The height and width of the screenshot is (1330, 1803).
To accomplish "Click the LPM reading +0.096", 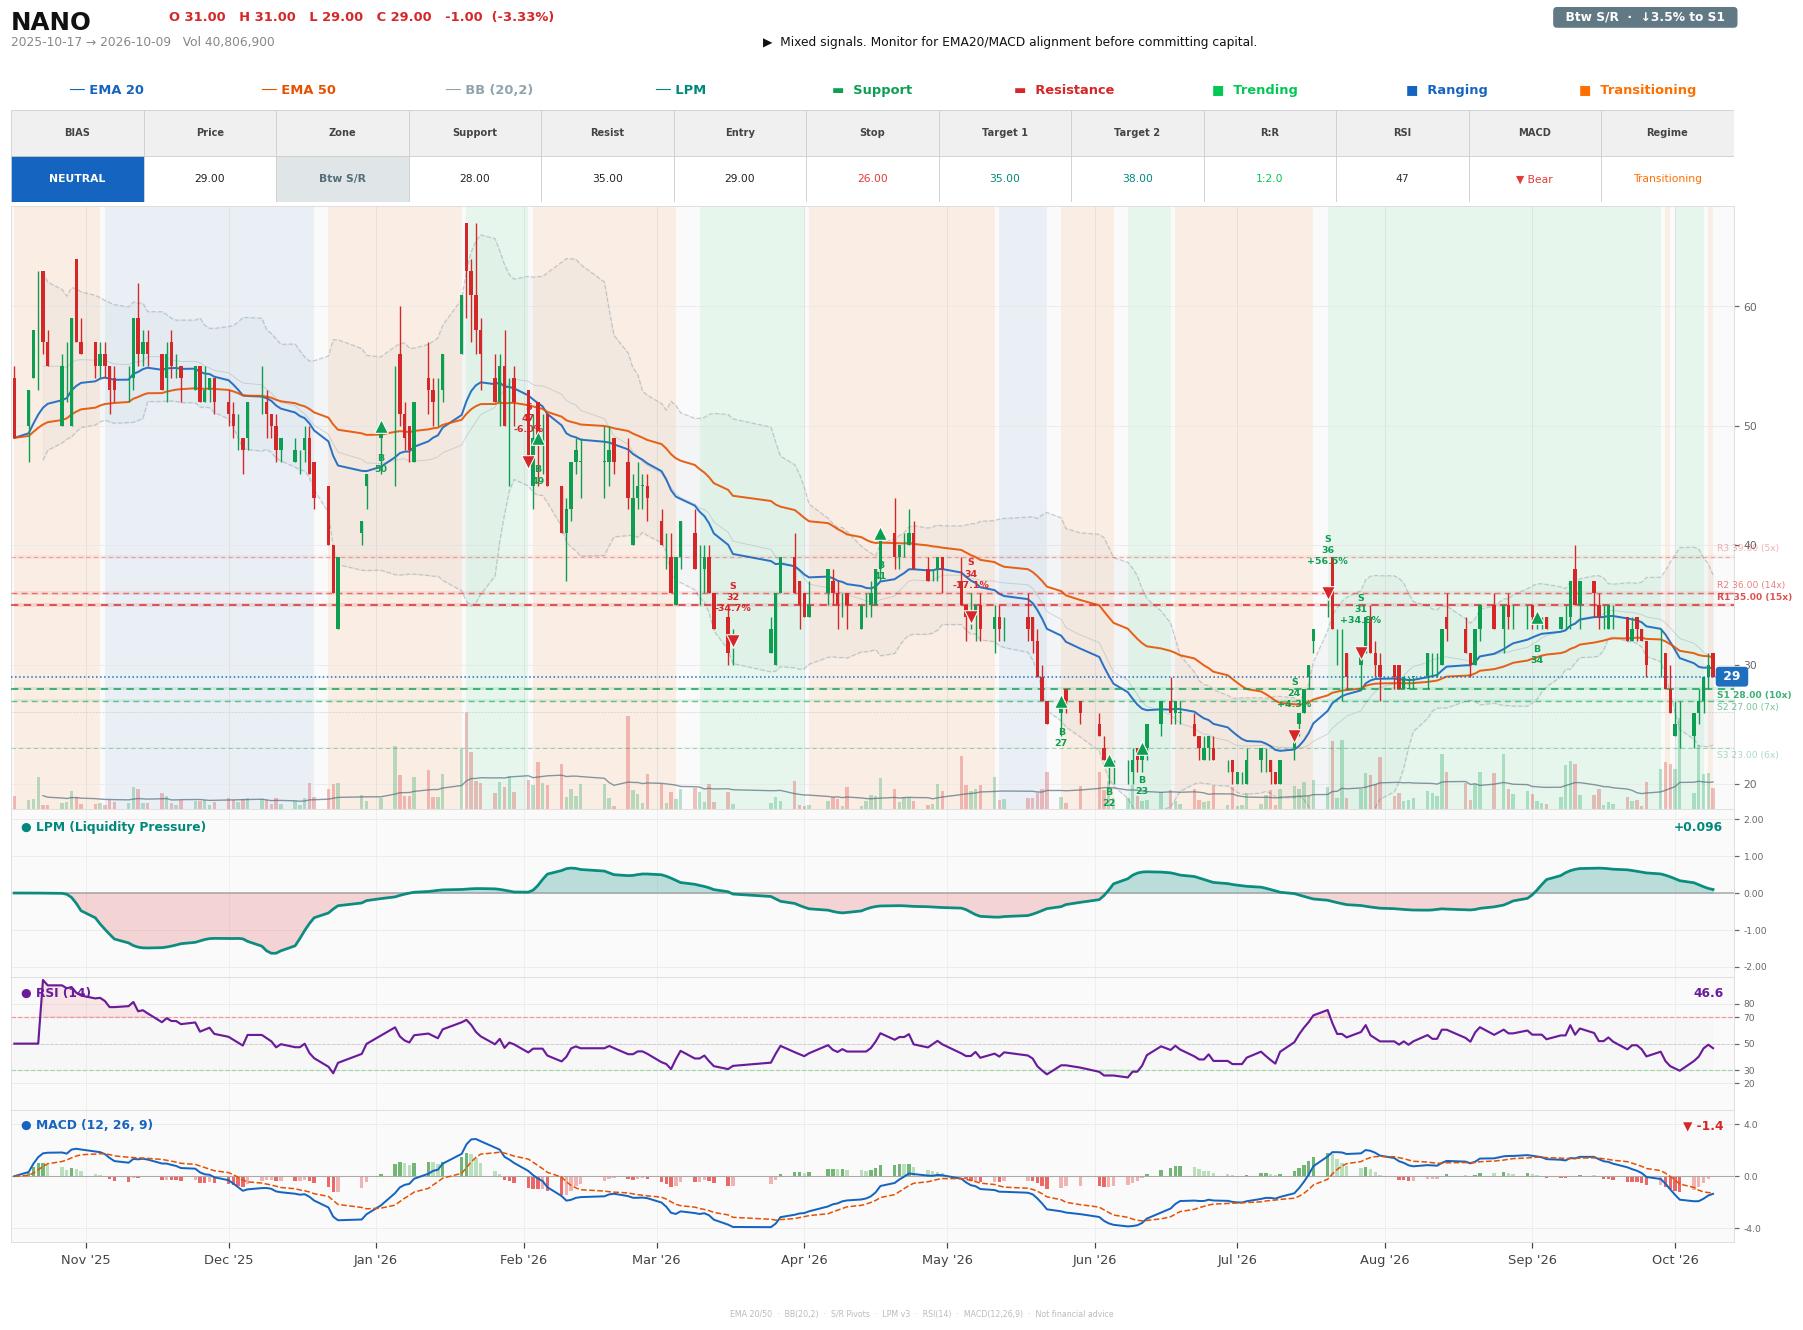I will 1698,827.
